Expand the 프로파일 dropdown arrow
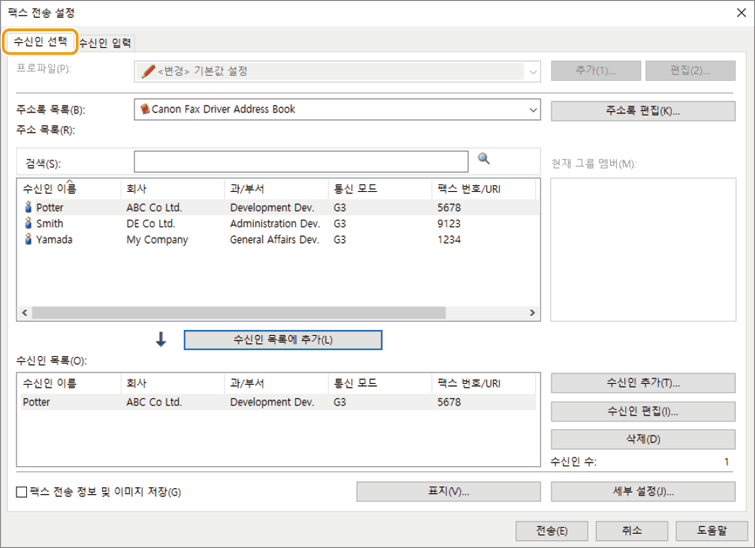The width and height of the screenshot is (755, 548). click(x=531, y=71)
